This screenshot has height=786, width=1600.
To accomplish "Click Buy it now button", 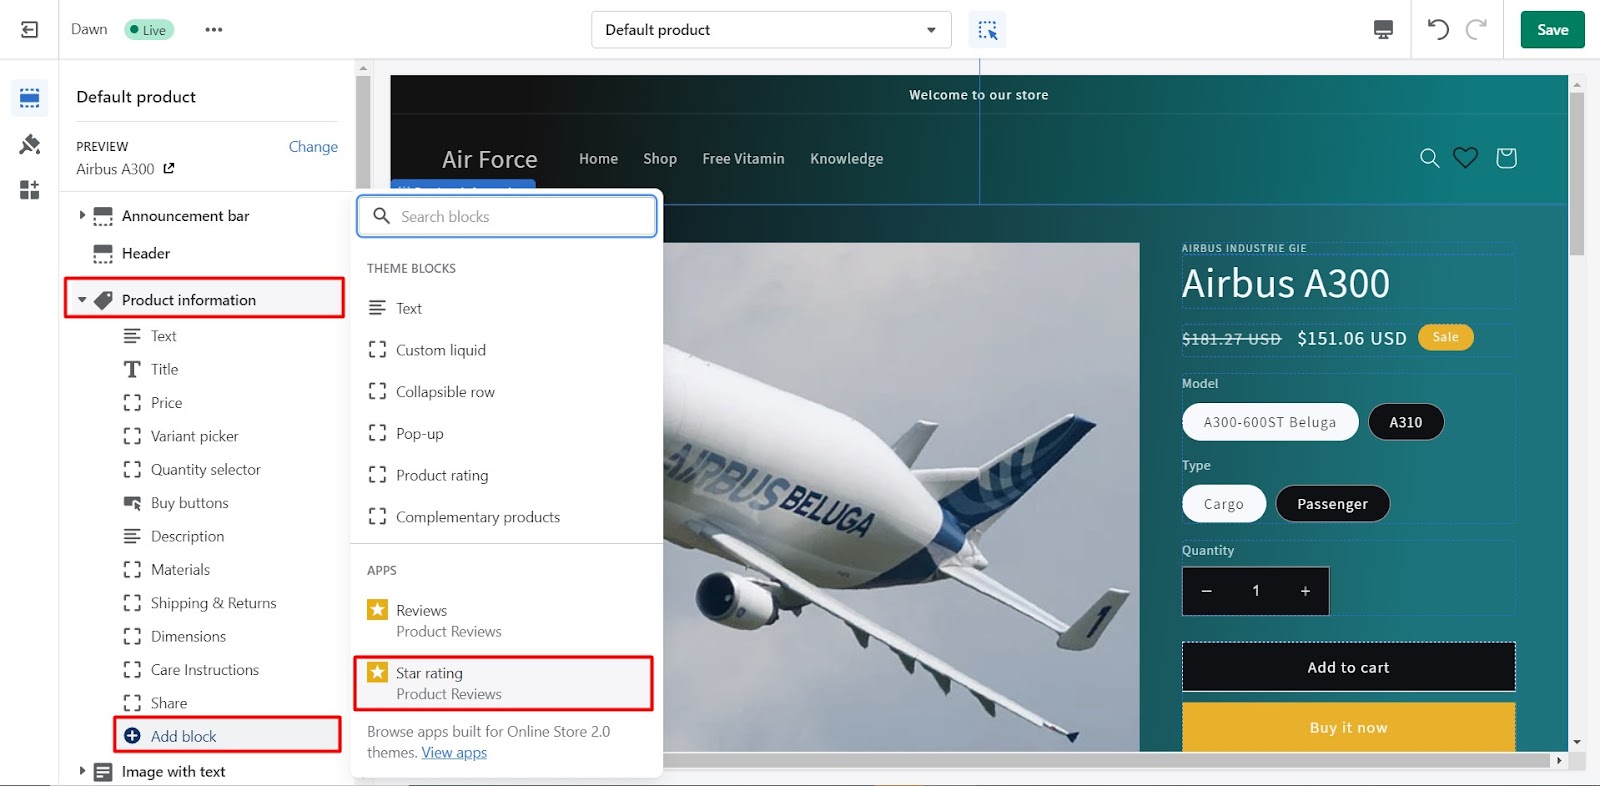I will [1348, 727].
